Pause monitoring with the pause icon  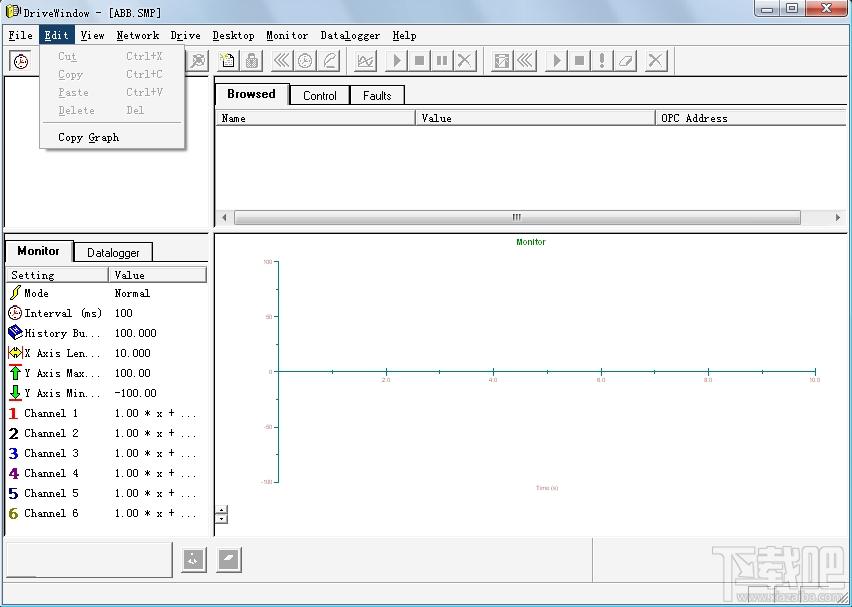pyautogui.click(x=442, y=60)
